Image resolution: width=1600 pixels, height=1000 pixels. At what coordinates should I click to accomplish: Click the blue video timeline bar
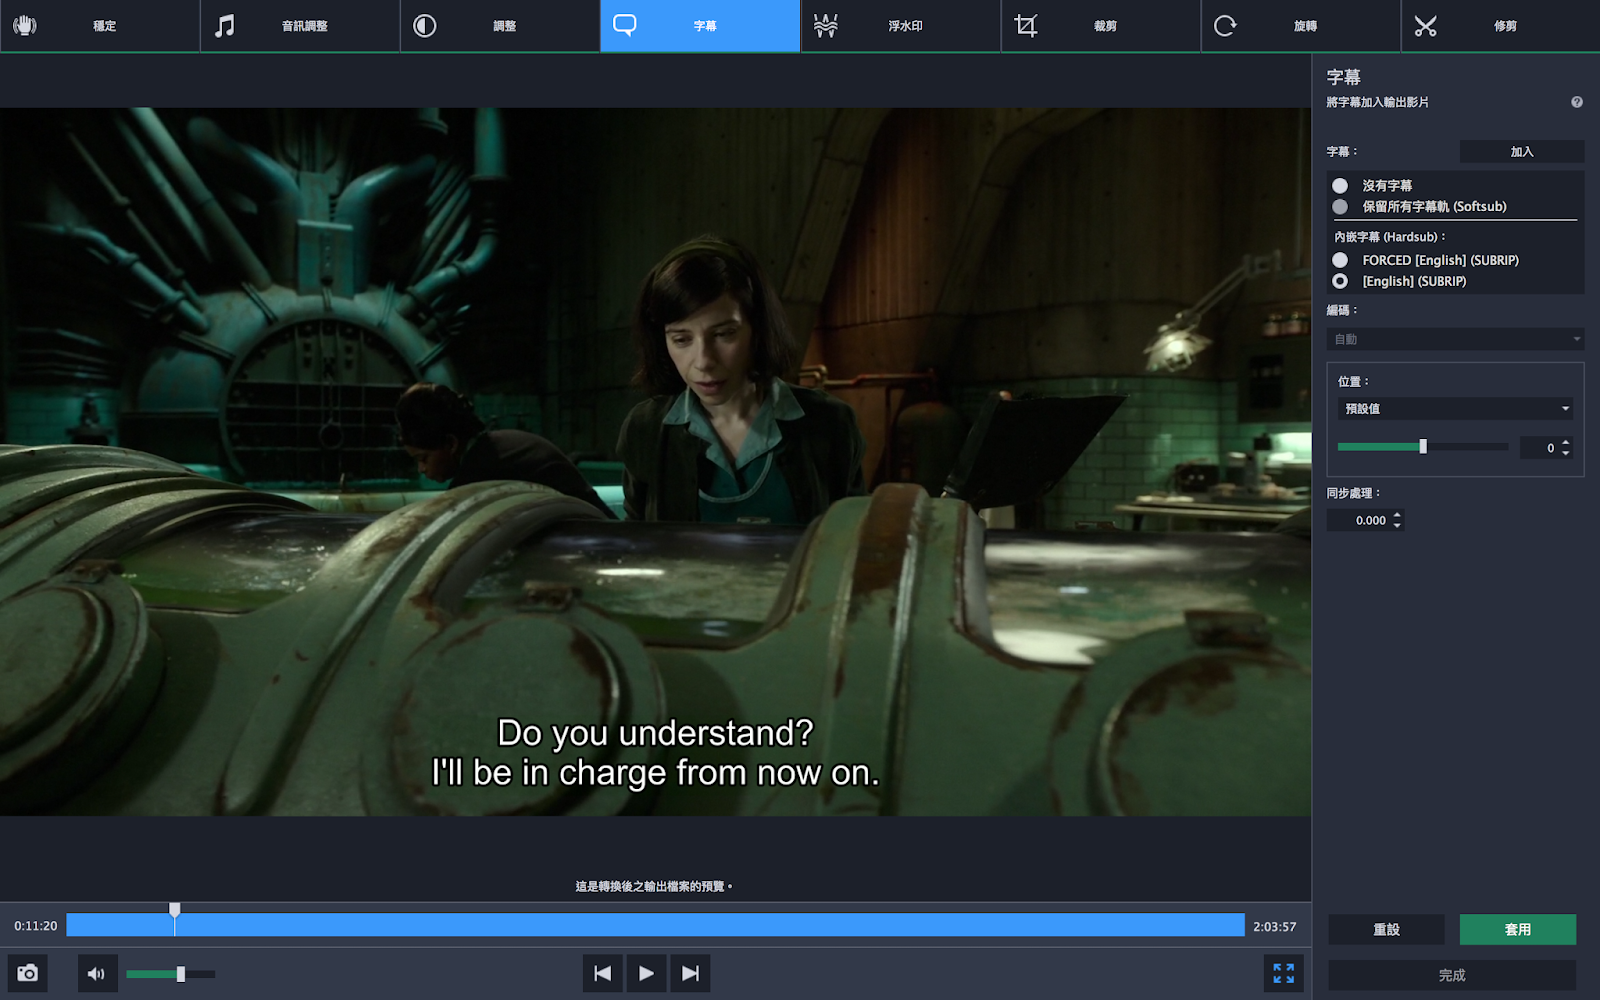click(x=655, y=925)
